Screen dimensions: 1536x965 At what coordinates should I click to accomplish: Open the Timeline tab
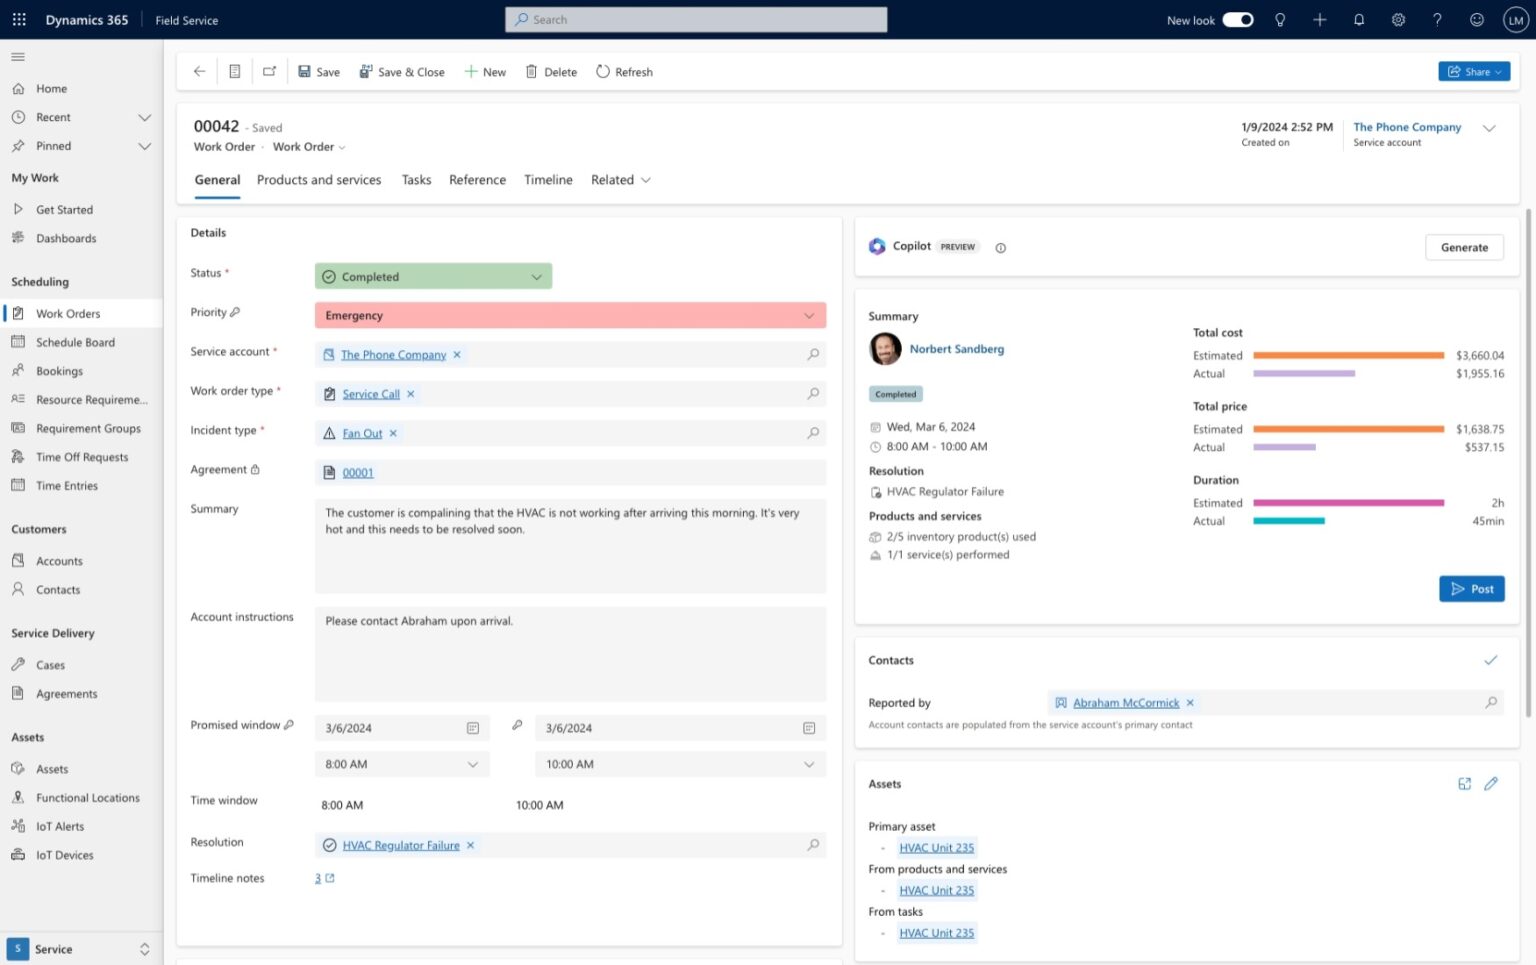pyautogui.click(x=548, y=180)
